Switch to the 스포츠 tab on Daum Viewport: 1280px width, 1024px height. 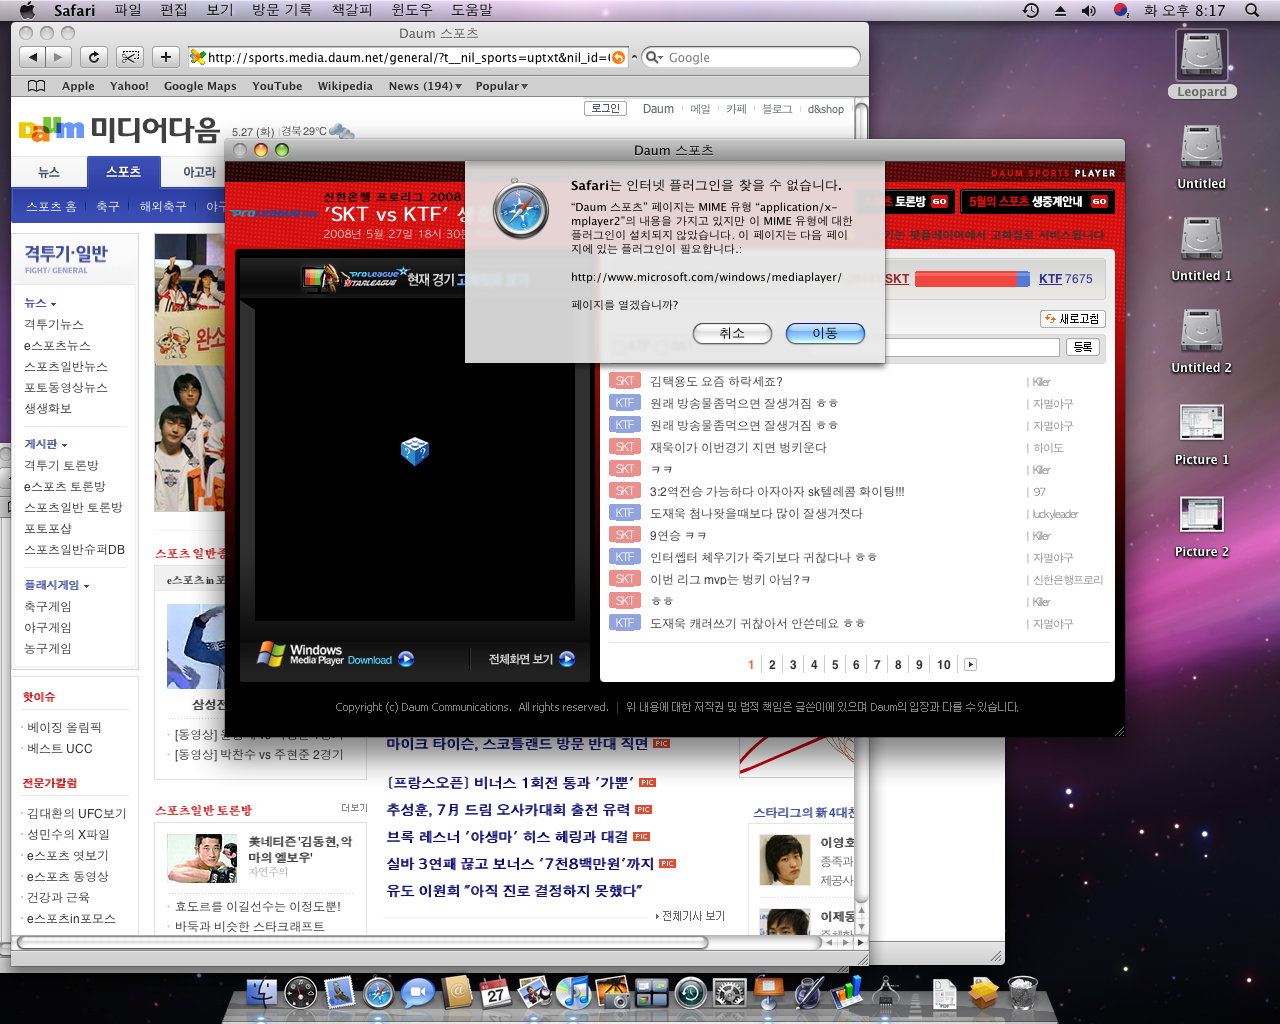(124, 172)
